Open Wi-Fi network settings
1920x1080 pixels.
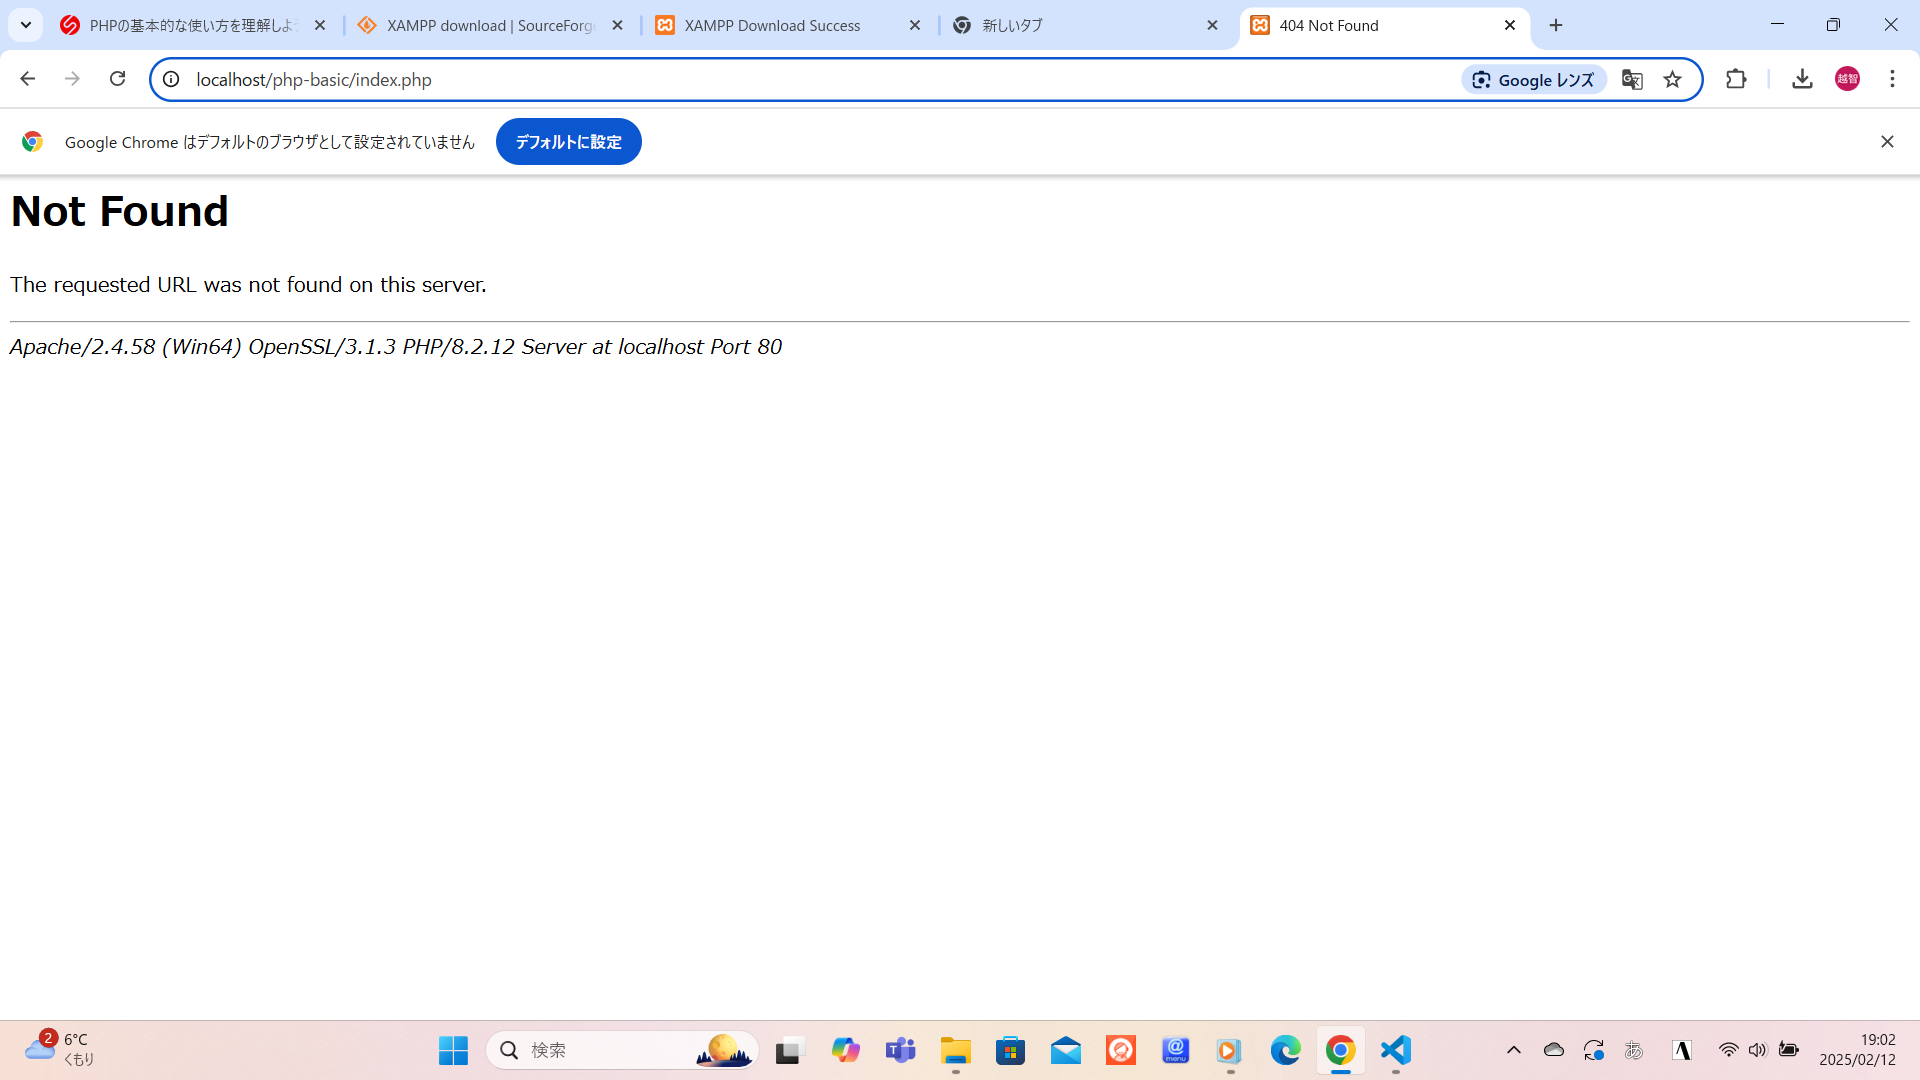coord(1728,1050)
